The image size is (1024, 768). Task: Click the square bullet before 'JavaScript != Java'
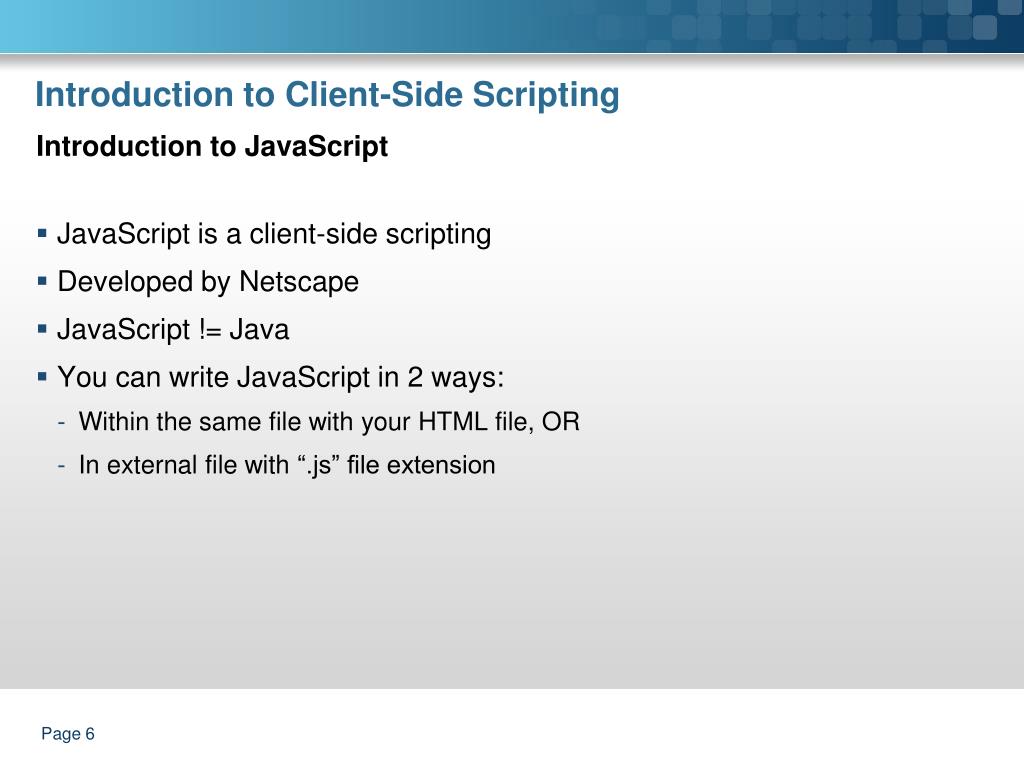pos(42,329)
